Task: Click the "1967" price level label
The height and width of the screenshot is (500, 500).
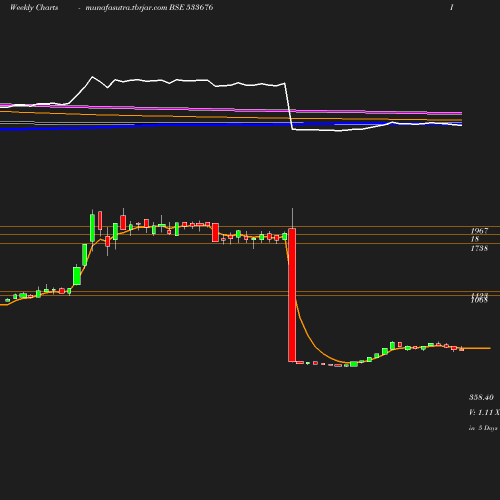Action: (x=479, y=231)
